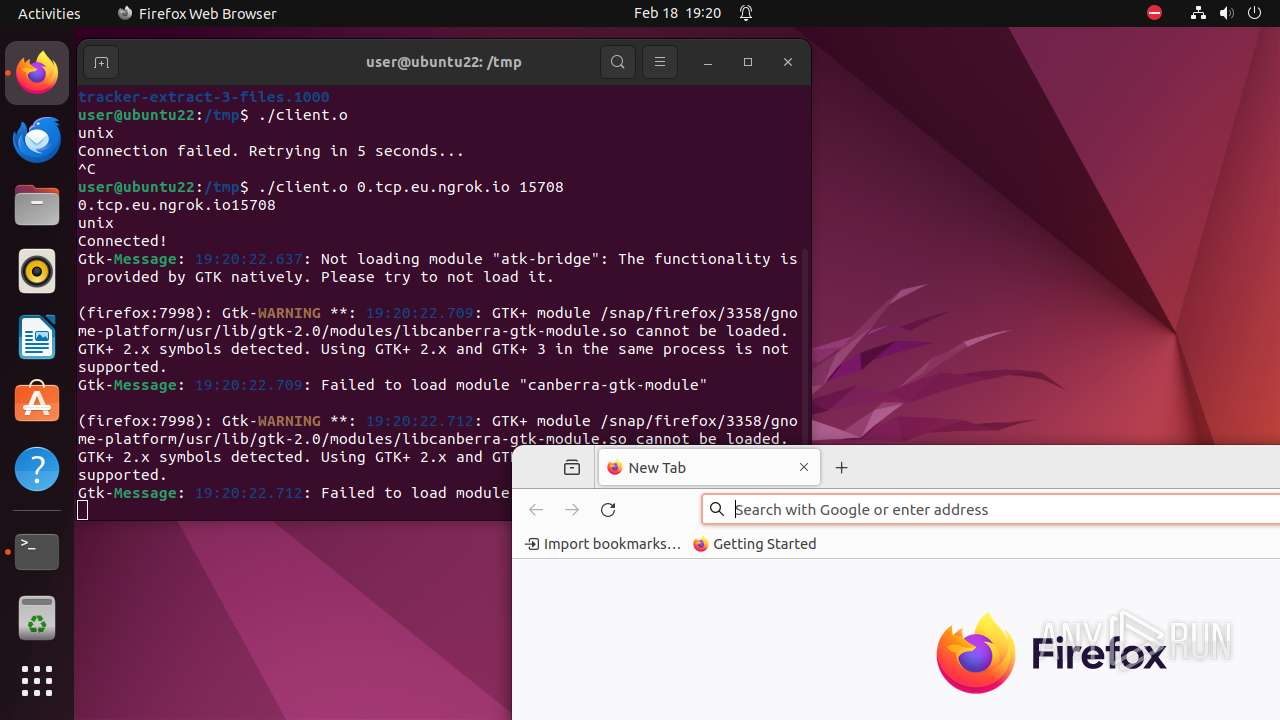Open a new Firefox tab
This screenshot has width=1280, height=720.
(x=842, y=467)
